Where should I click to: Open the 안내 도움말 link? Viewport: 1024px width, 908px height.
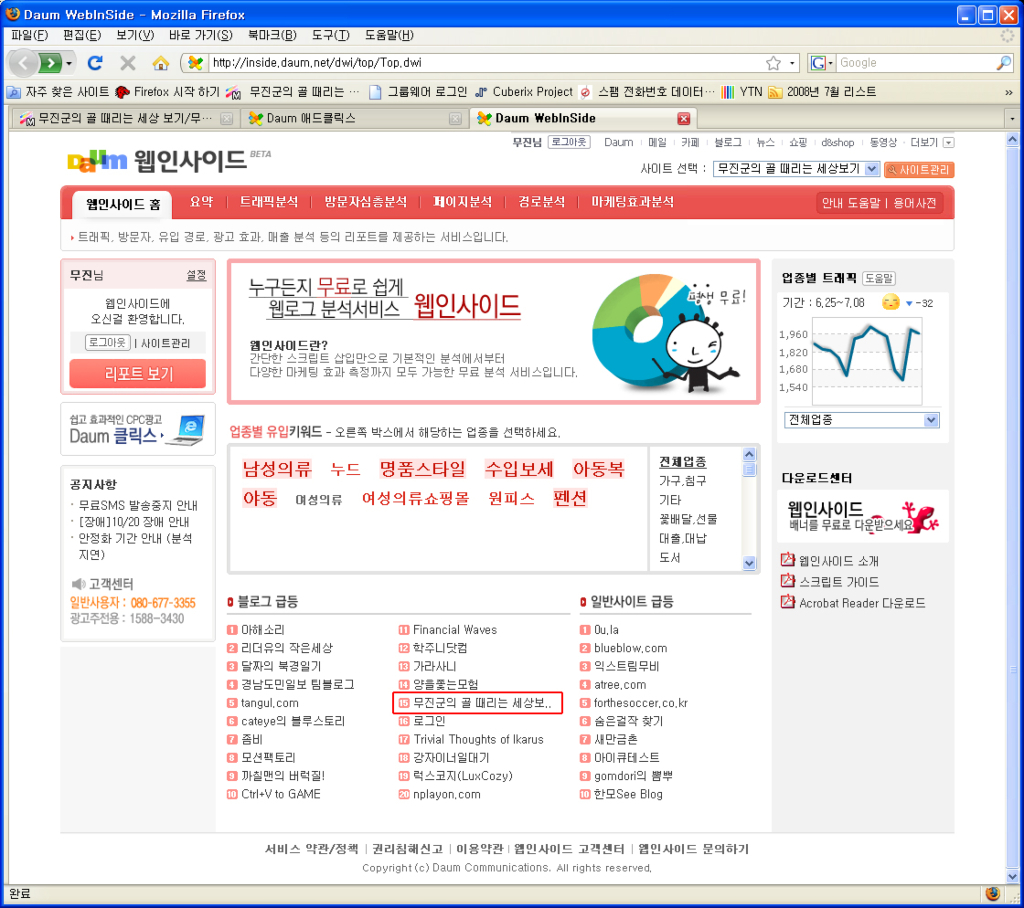(851, 203)
